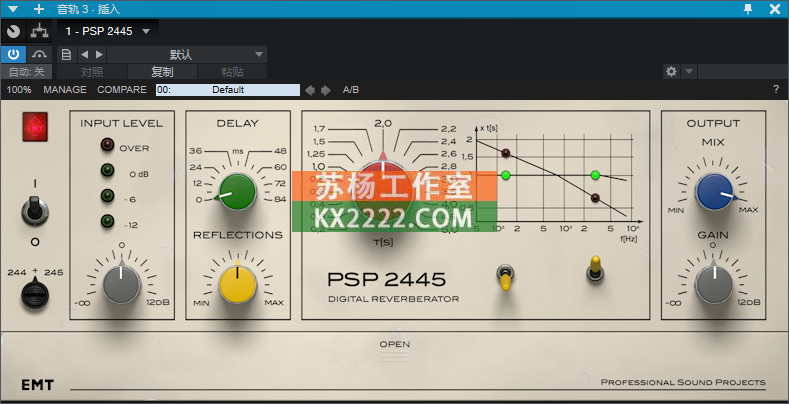Open the 1 - PSP 2445 plugin dropdown
The image size is (789, 404).
pos(108,31)
